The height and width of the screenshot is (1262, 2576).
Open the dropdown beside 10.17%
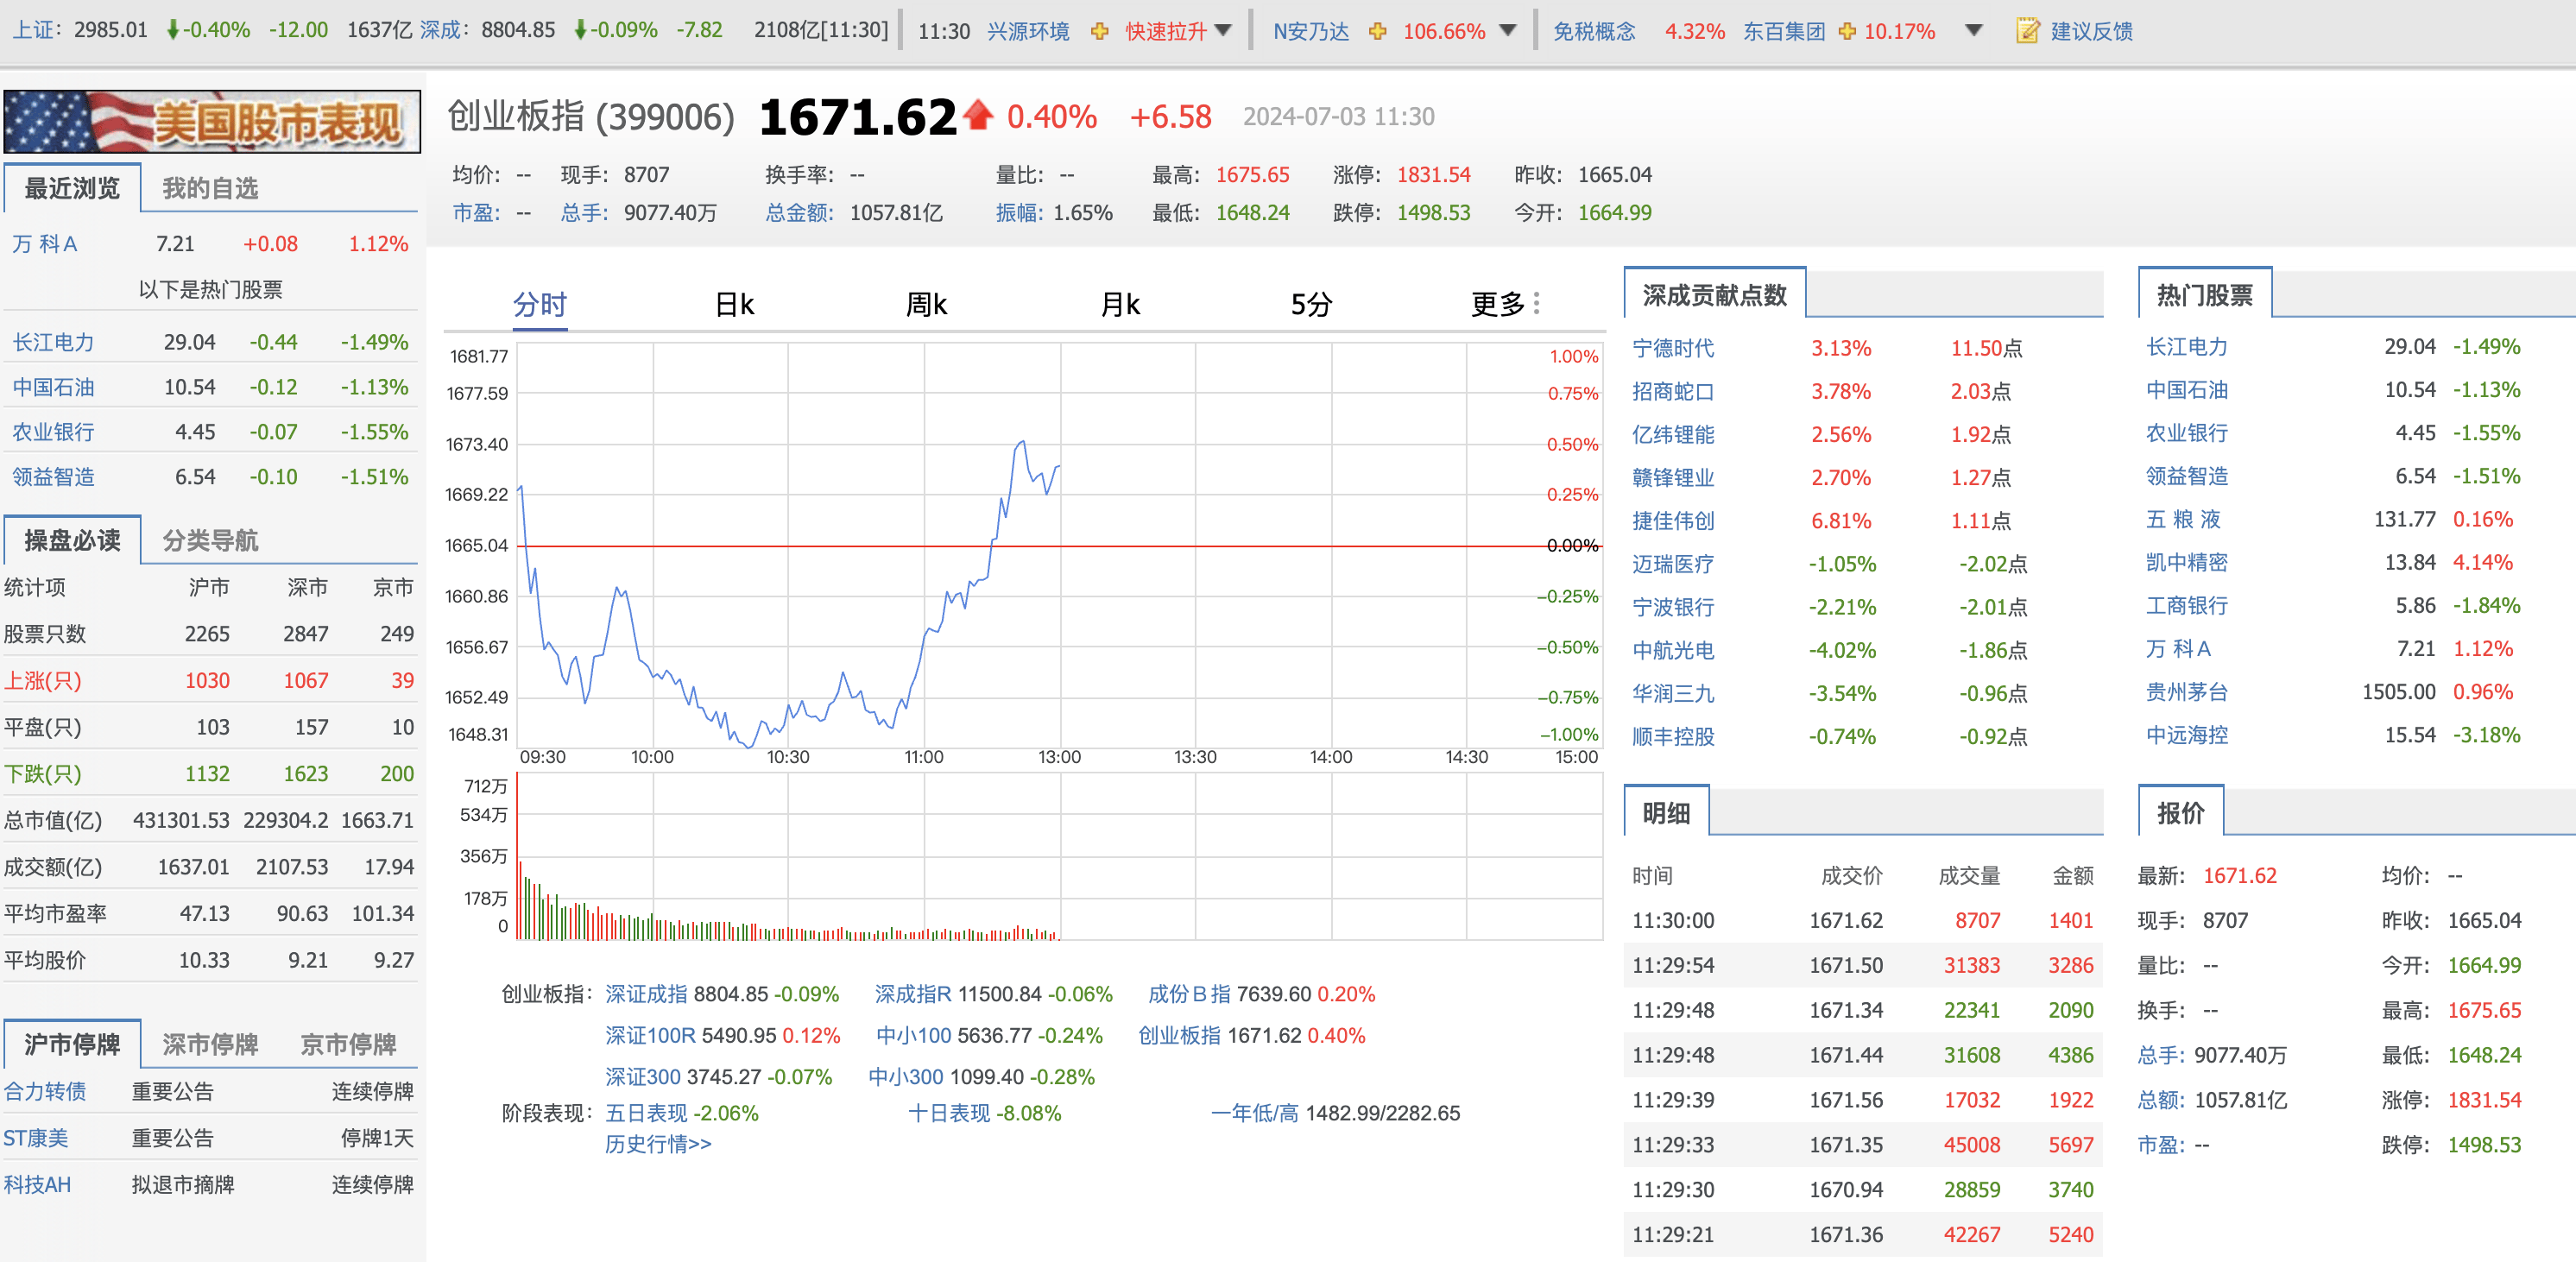click(x=1973, y=30)
